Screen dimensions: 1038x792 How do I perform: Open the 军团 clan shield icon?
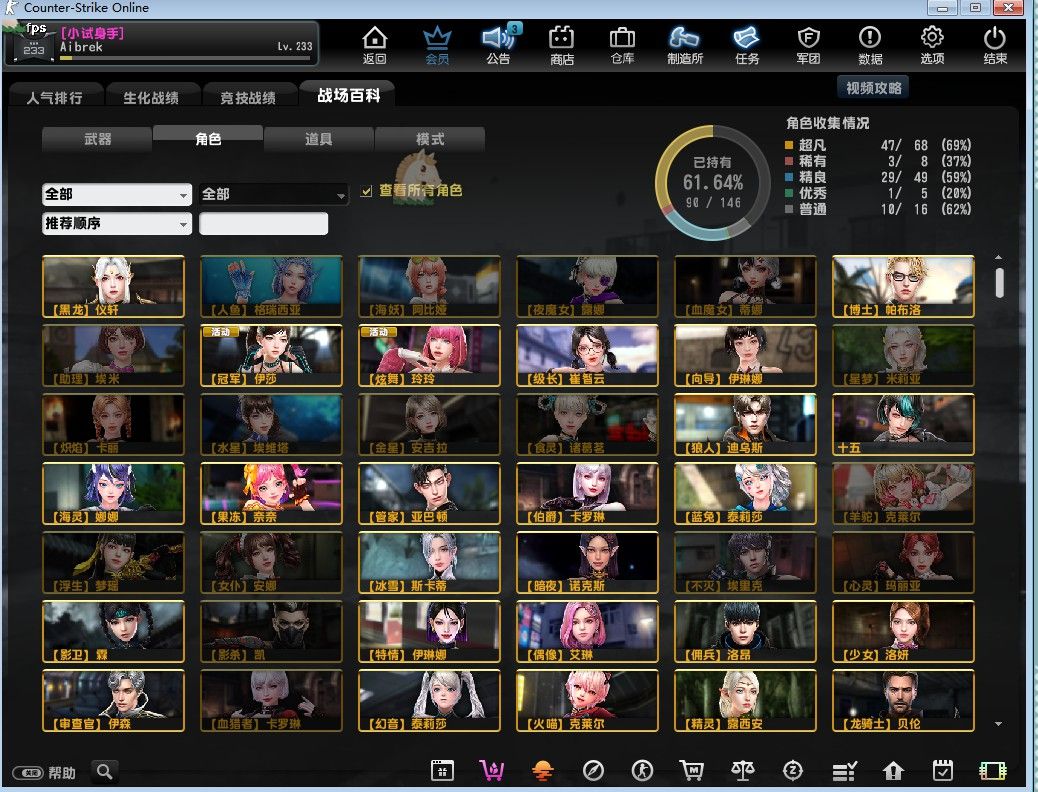pos(808,45)
